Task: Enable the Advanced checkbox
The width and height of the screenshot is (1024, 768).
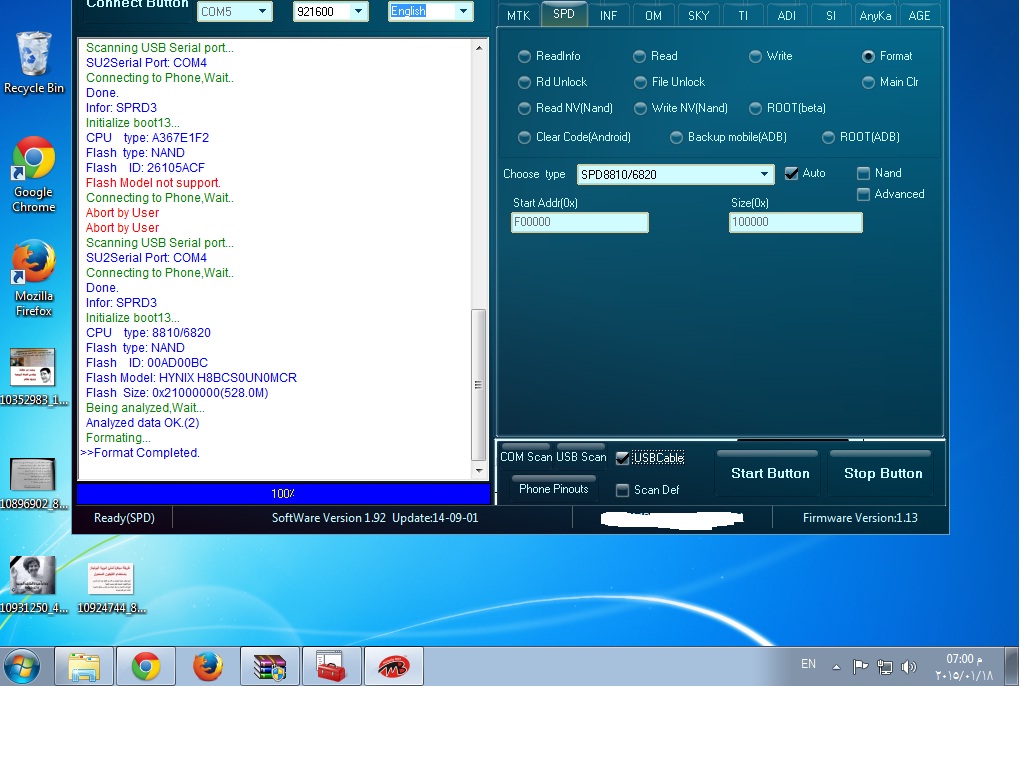Action: (863, 195)
